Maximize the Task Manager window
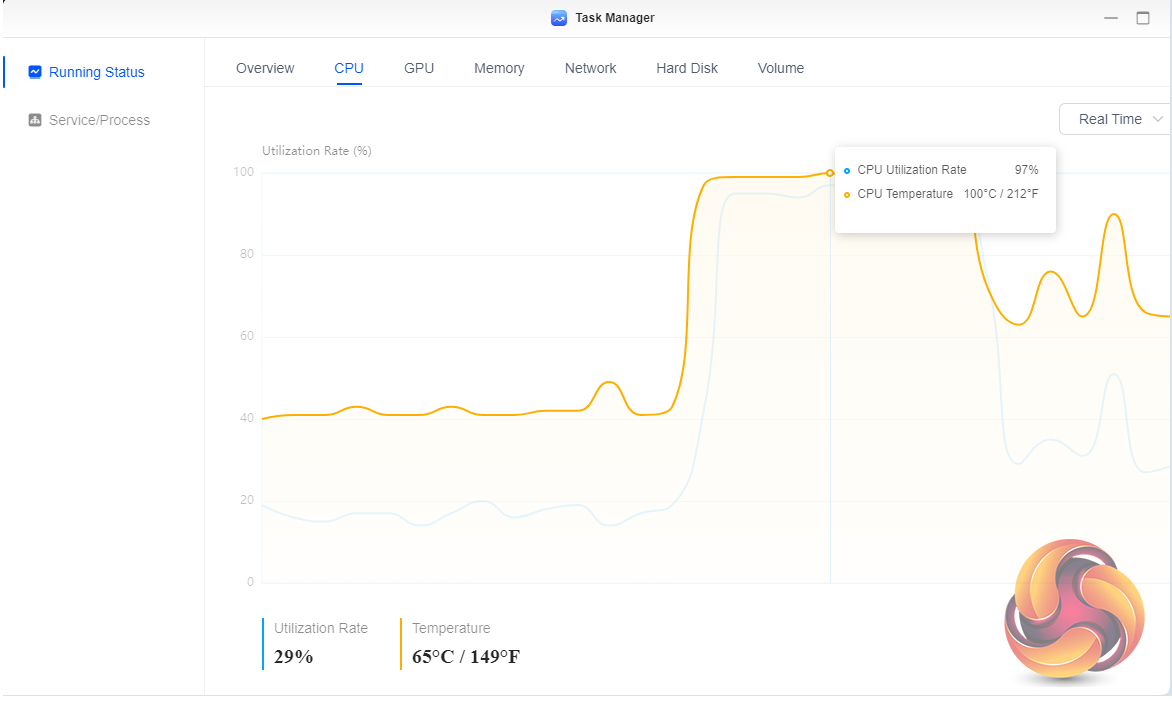The width and height of the screenshot is (1172, 702). pyautogui.click(x=1143, y=18)
